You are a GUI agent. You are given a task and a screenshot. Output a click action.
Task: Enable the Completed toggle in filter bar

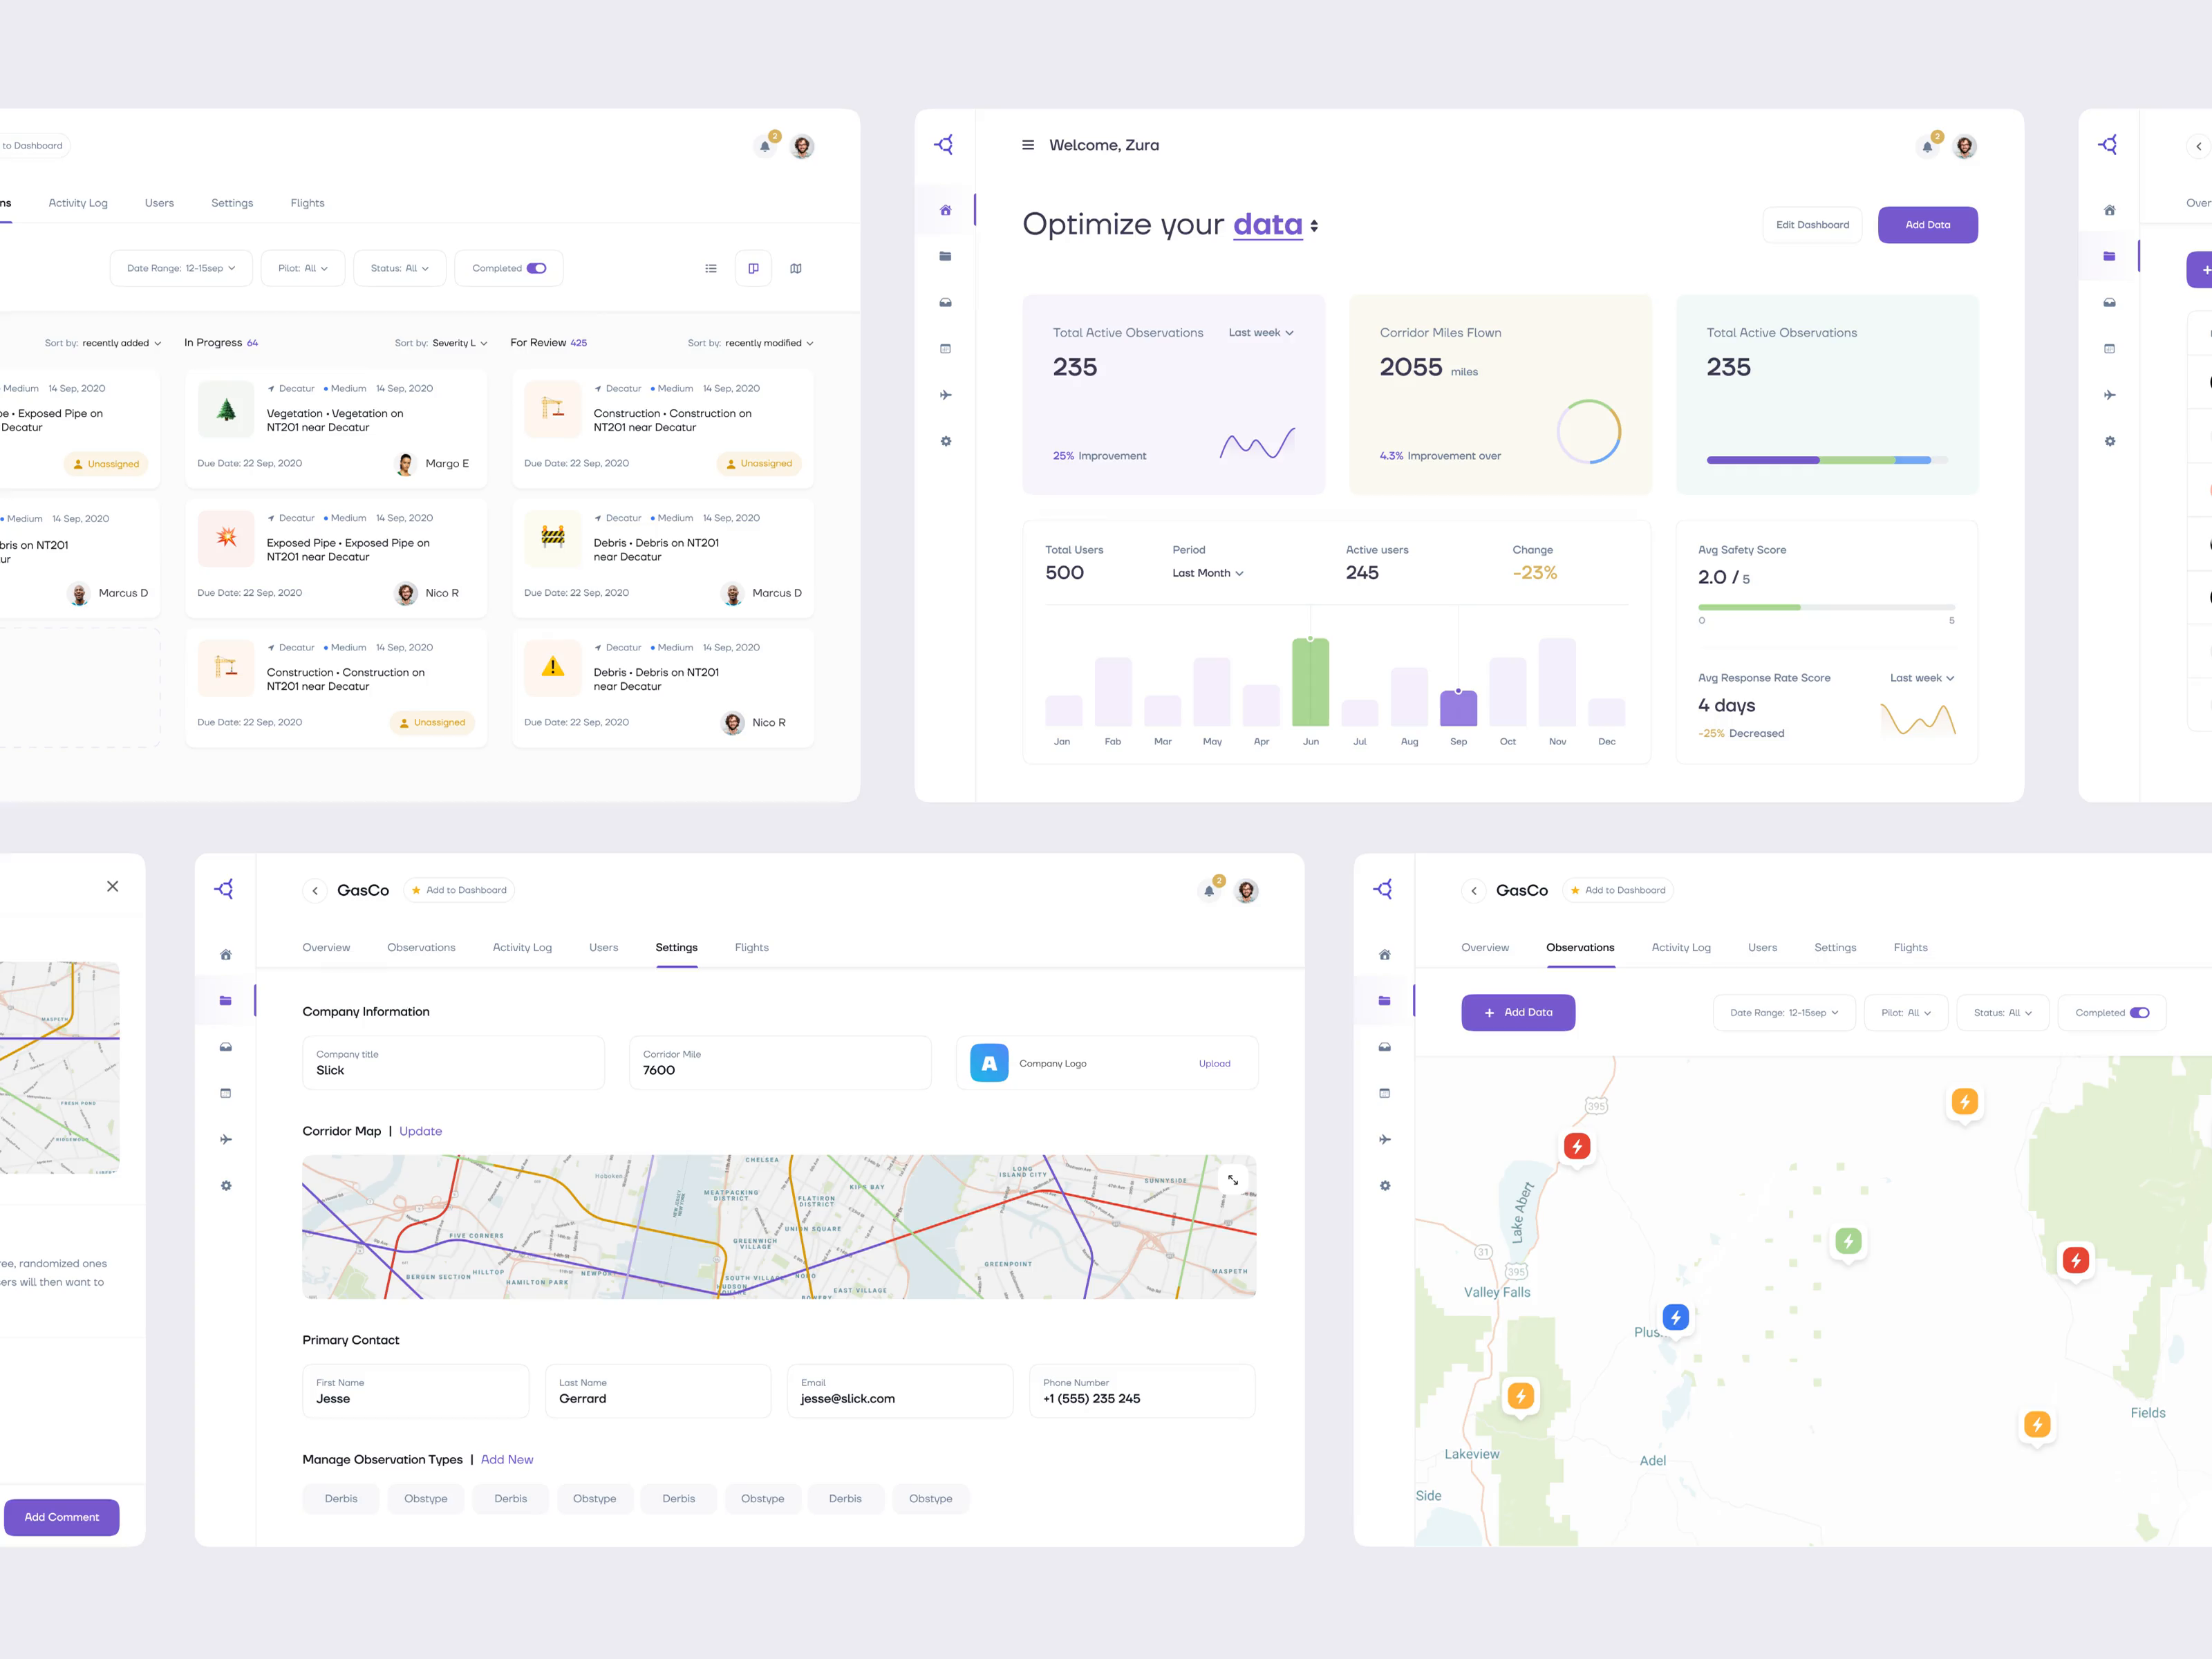(536, 268)
